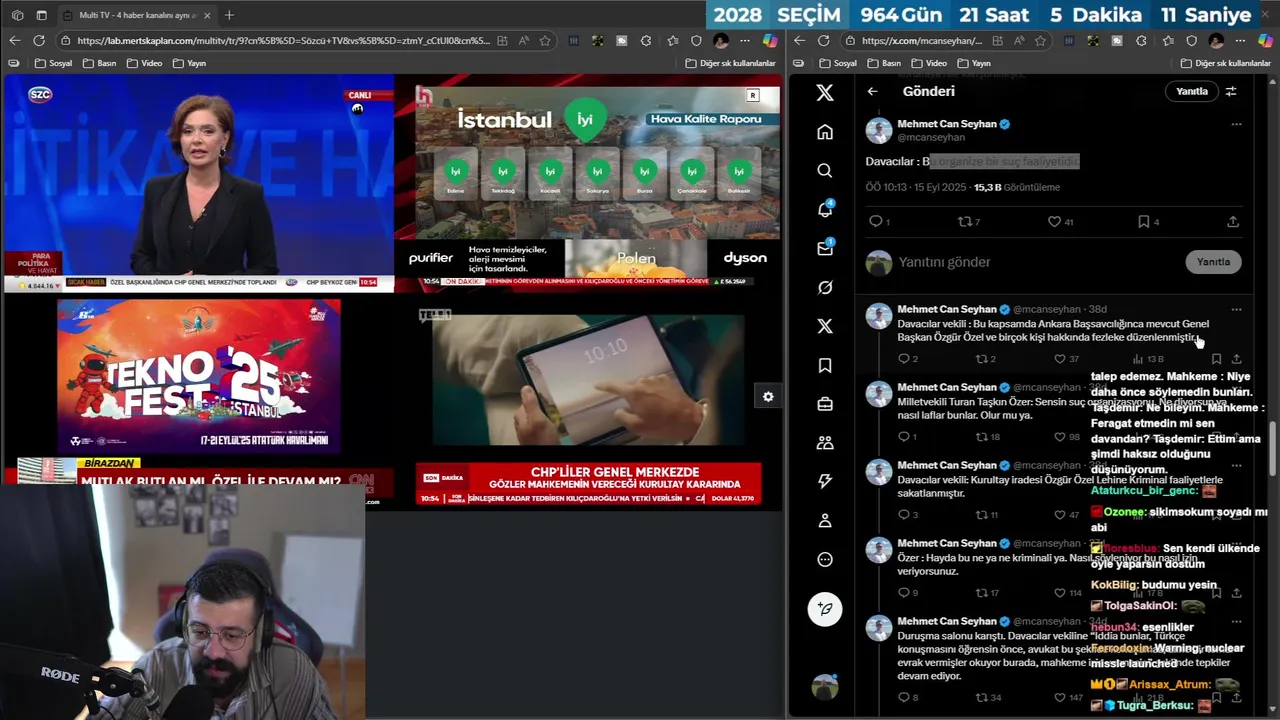Screen dimensions: 1280x720
Task: Favorite page star in X browser window
Action: (1040, 41)
